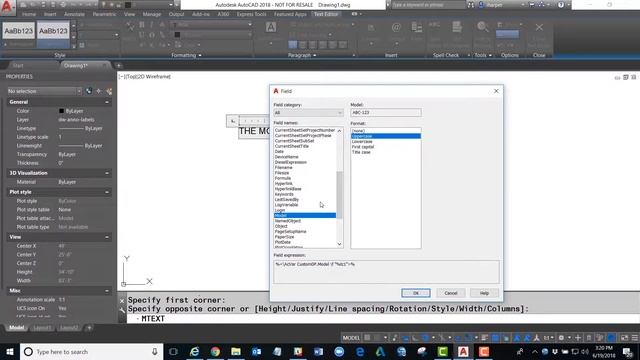The width and height of the screenshot is (640, 360).
Task: Click the AutoCAD application menu icon
Action: tap(7, 7)
